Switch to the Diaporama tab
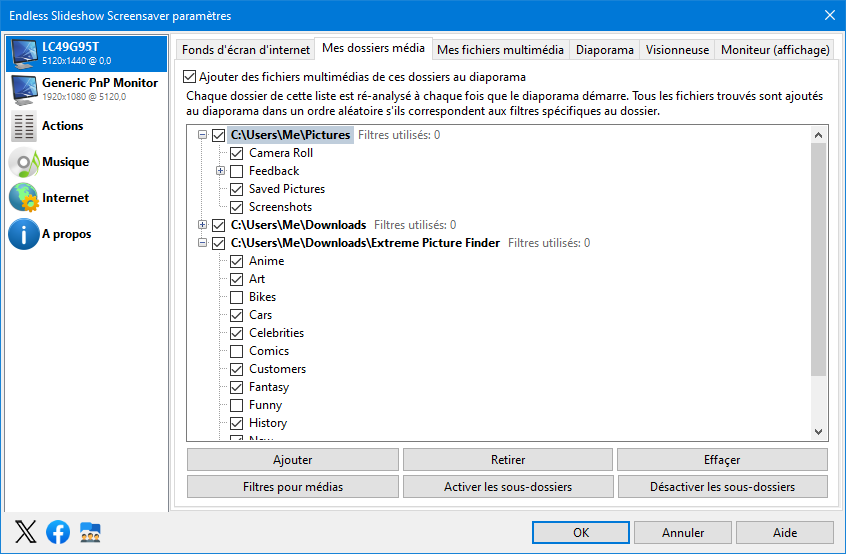Screen dimensions: 846x554 (x=604, y=50)
